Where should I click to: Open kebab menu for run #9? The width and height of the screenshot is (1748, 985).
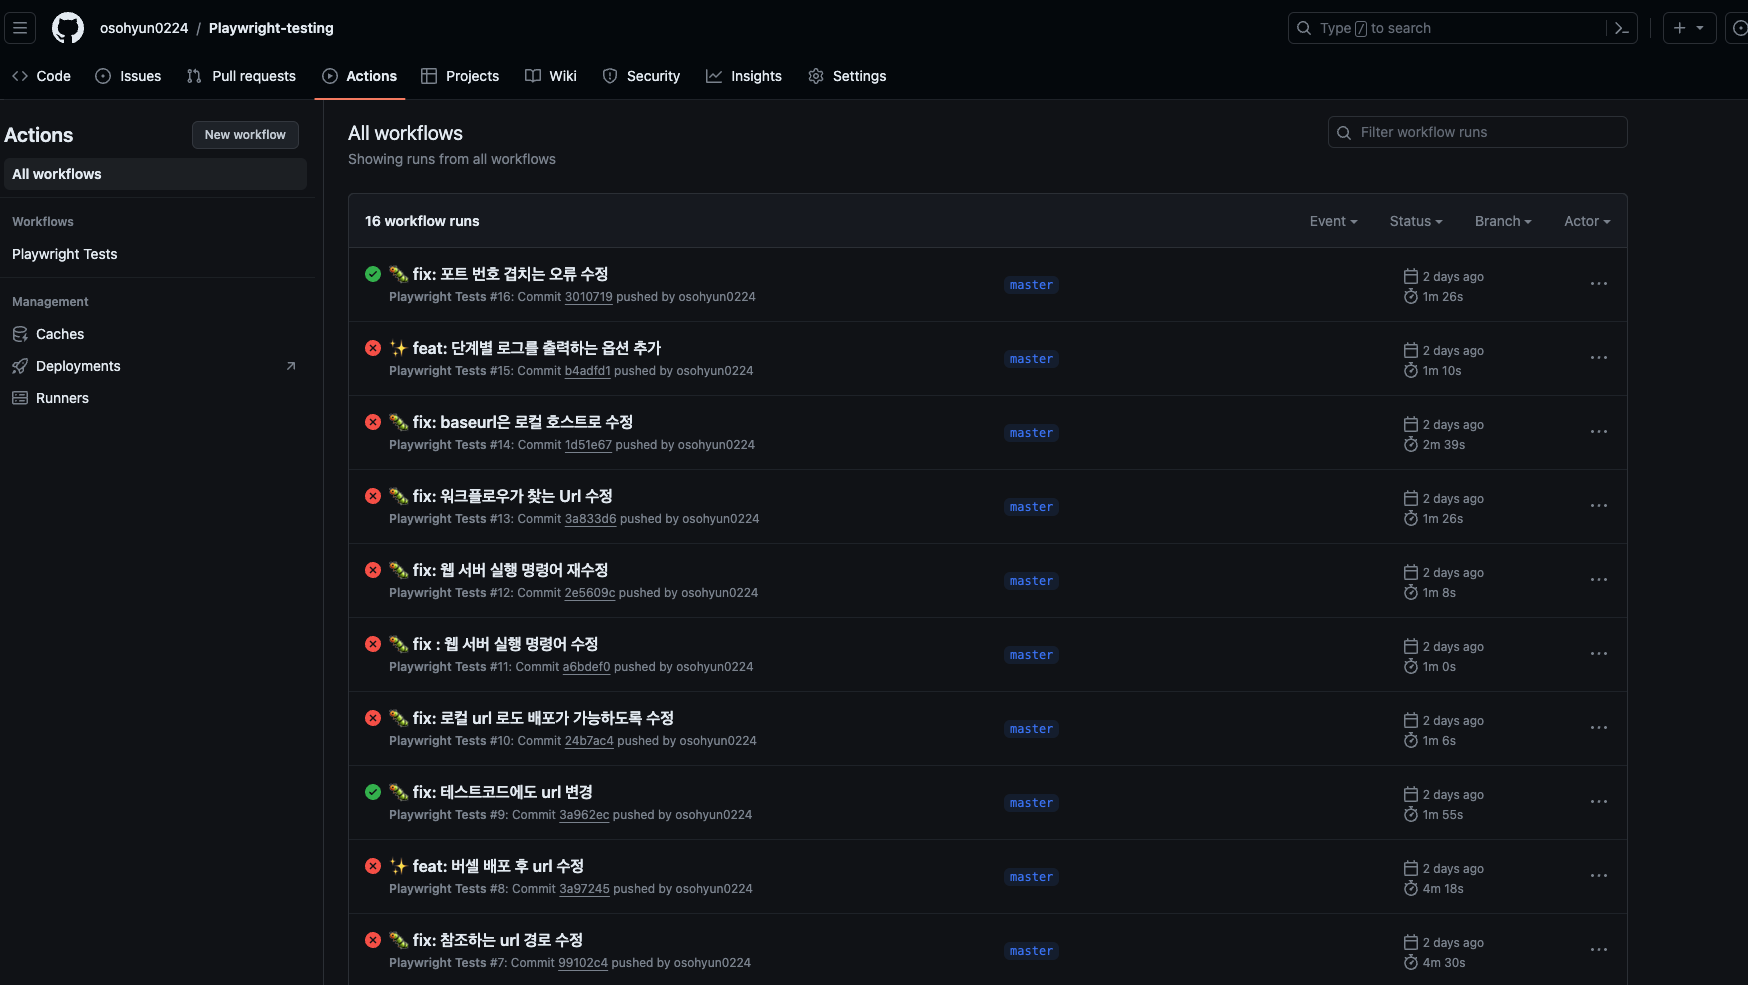tap(1599, 802)
